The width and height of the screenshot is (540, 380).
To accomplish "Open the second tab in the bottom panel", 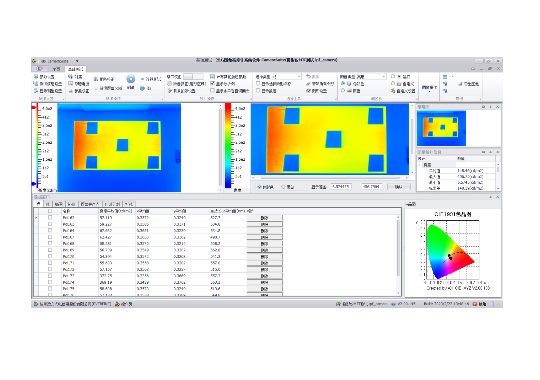I will click(48, 204).
